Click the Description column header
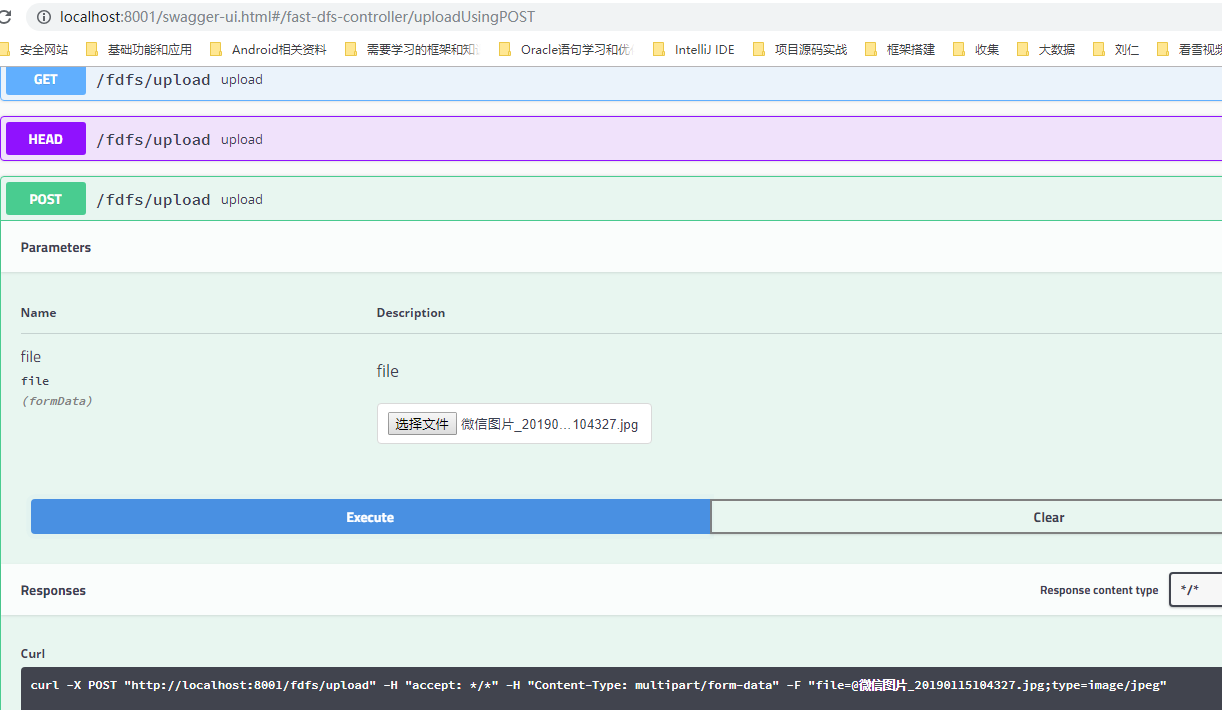 point(411,313)
